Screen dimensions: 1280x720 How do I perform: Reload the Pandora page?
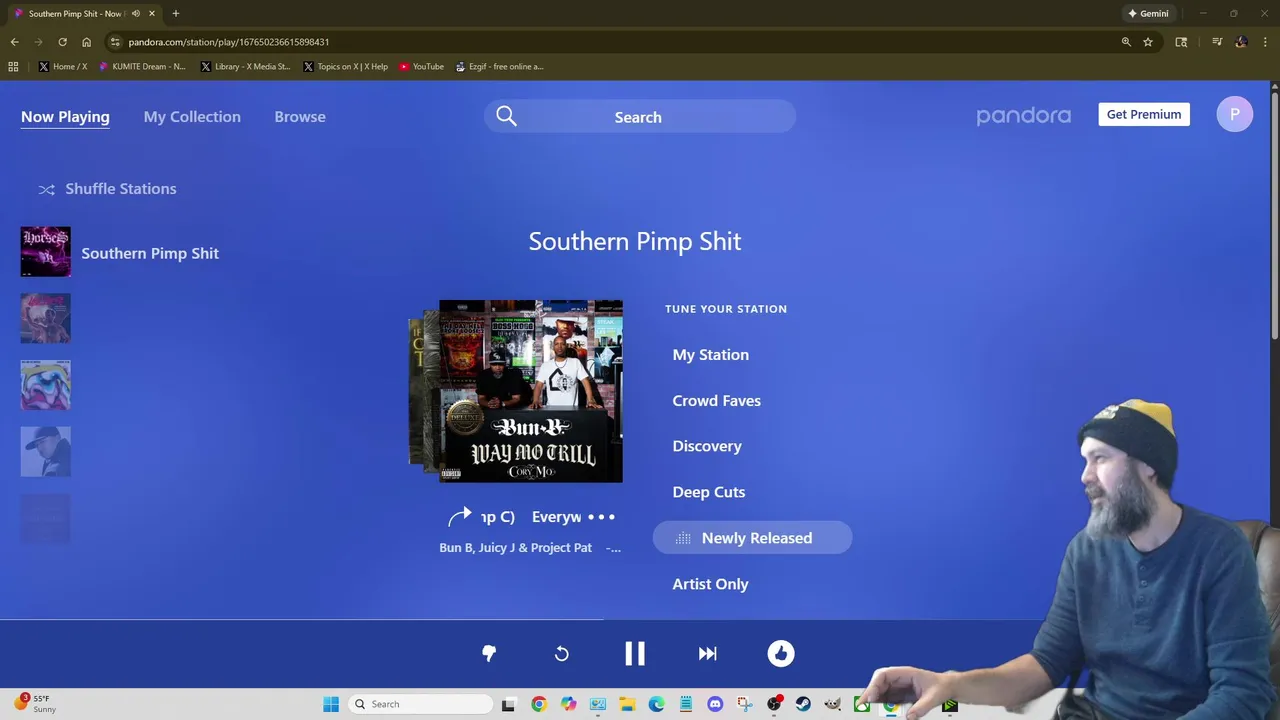point(62,42)
